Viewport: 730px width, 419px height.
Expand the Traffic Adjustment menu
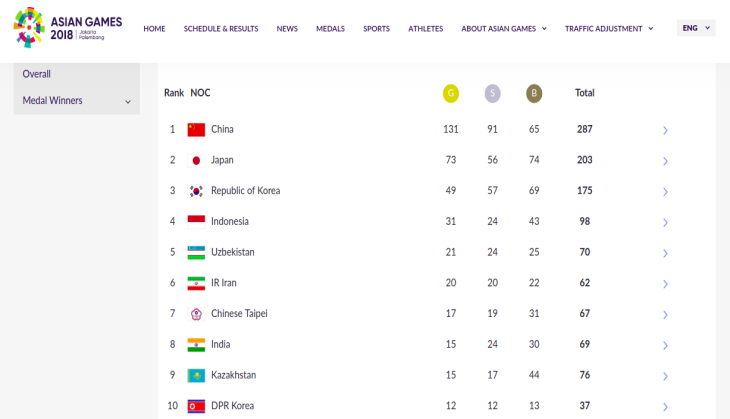[609, 28]
